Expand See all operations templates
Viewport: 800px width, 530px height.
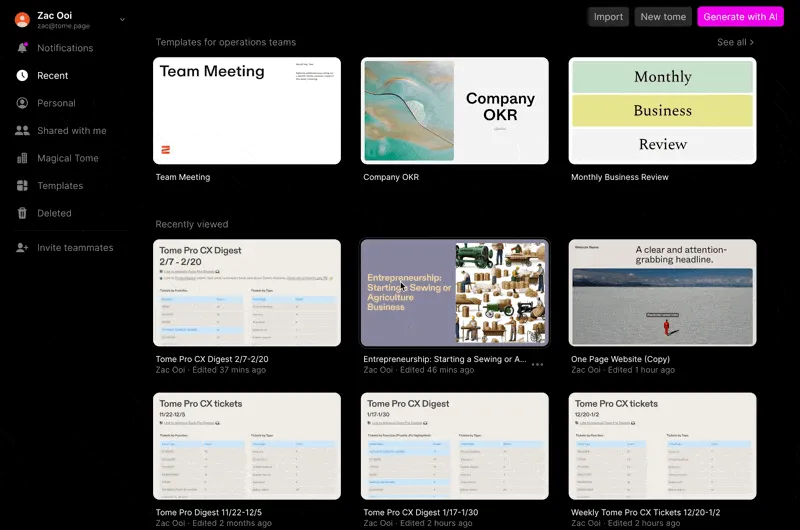pyautogui.click(x=735, y=42)
